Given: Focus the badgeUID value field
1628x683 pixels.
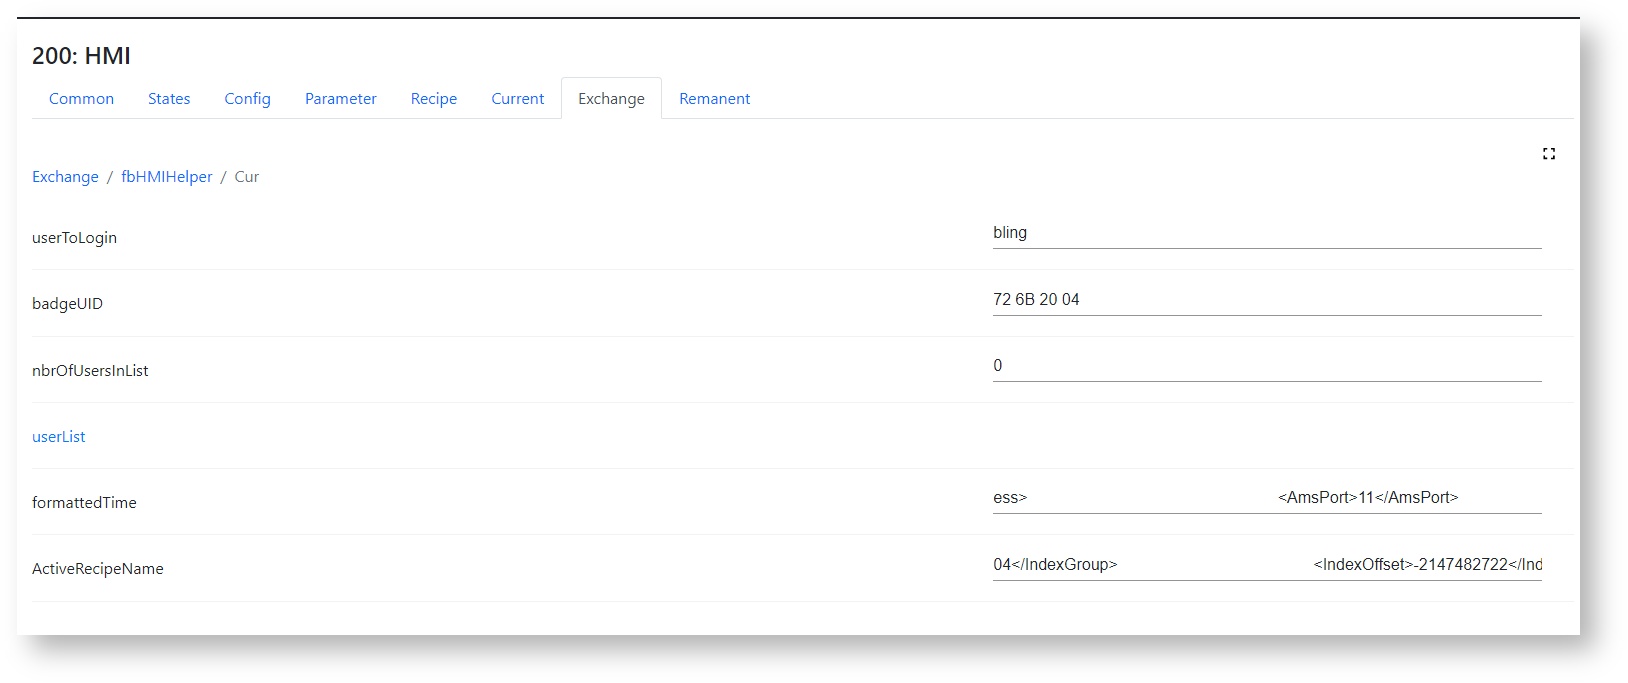Looking at the screenshot, I should click(1266, 300).
